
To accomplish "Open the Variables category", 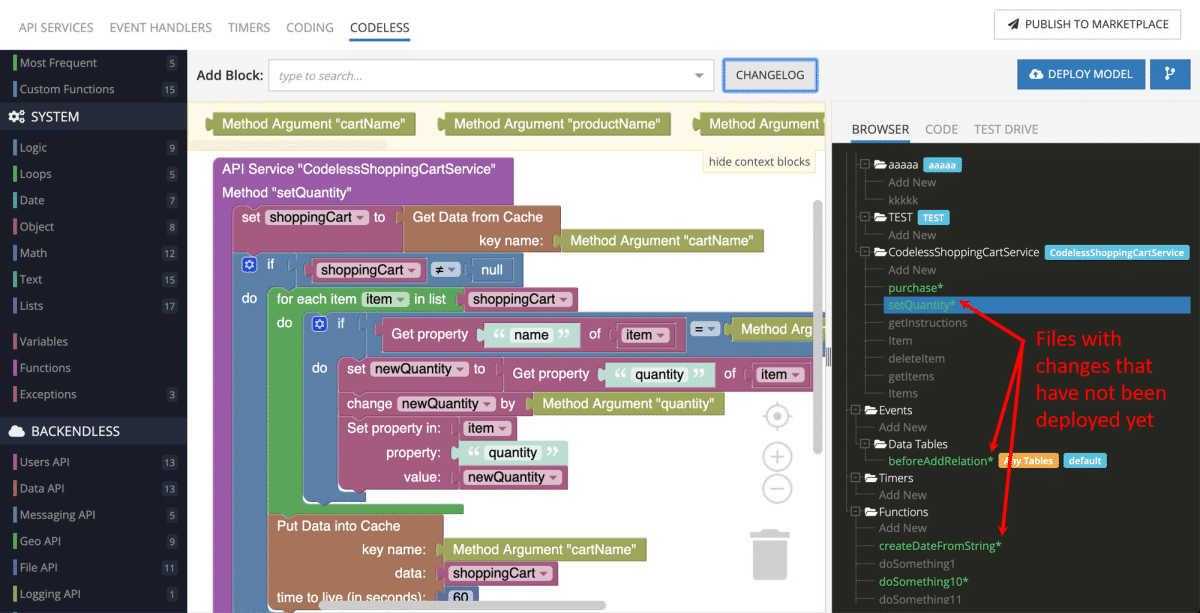I will [x=93, y=341].
